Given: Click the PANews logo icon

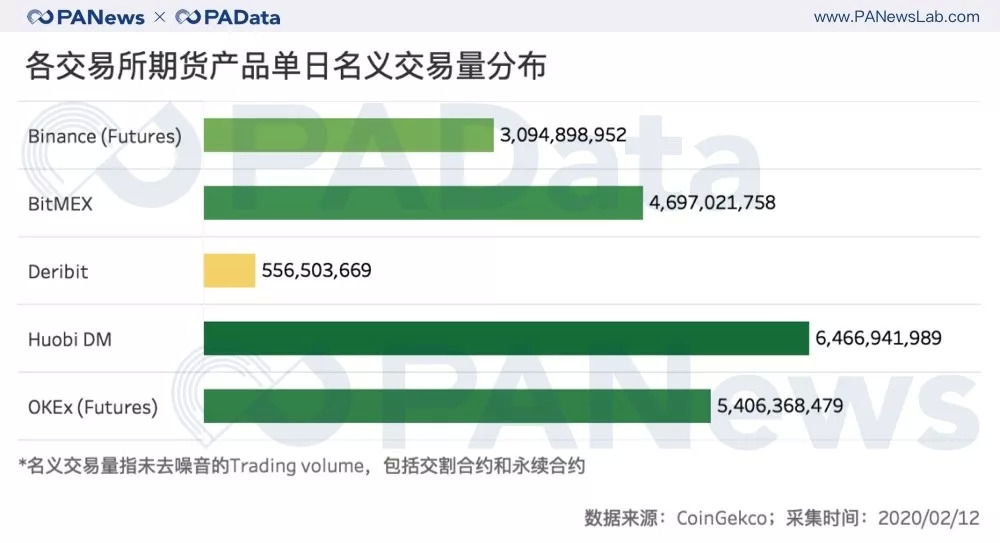Looking at the screenshot, I should click(41, 17).
